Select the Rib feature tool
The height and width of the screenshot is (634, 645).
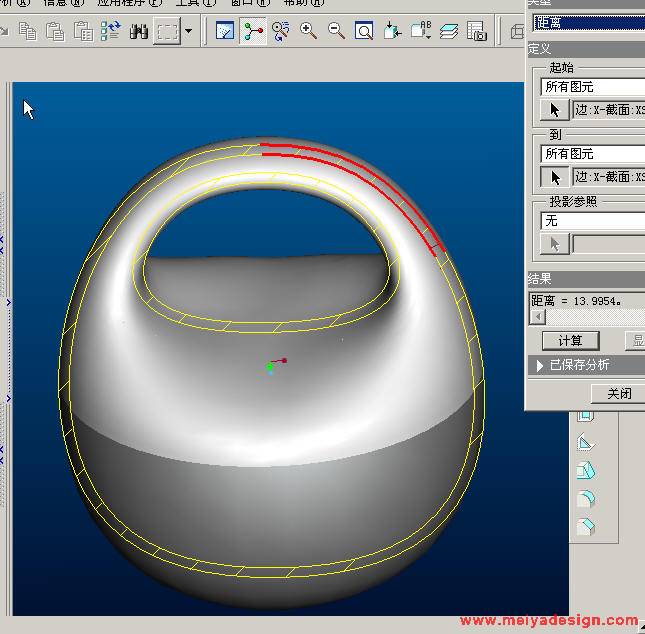(x=586, y=443)
